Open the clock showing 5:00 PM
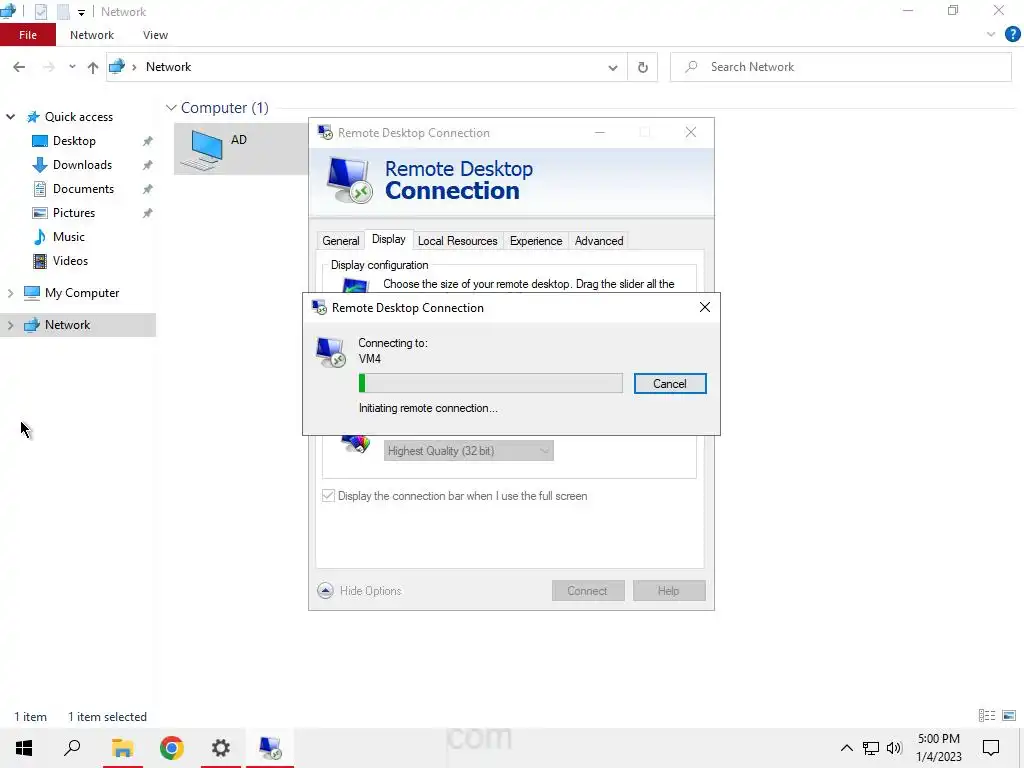The height and width of the screenshot is (768, 1024). pos(938,748)
